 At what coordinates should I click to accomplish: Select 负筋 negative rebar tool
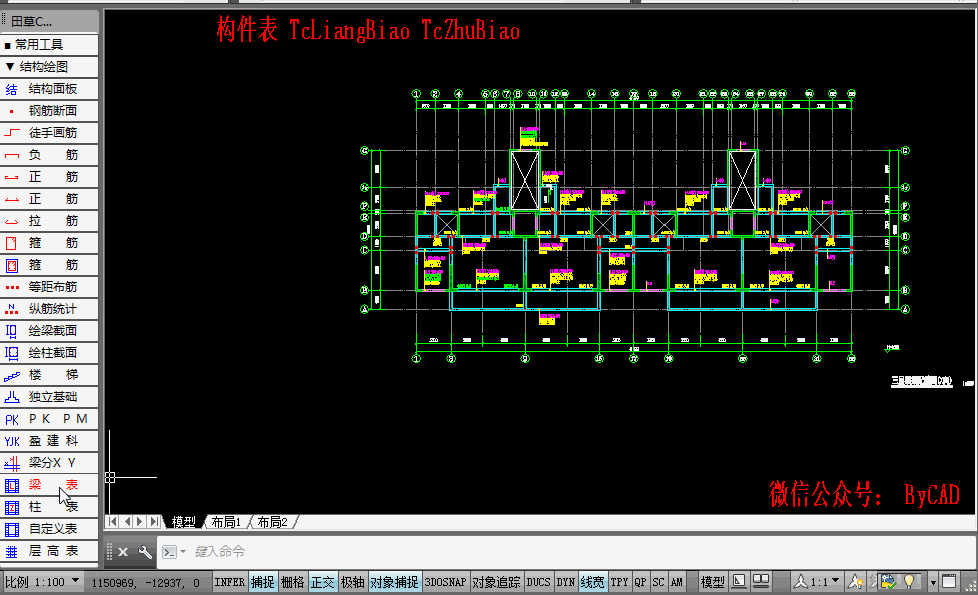[49, 155]
